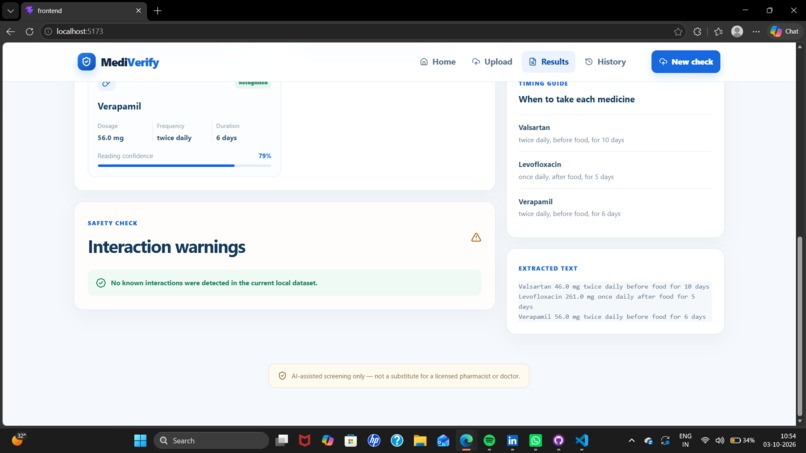The image size is (806, 453).
Task: Open Spotify from the taskbar
Action: 489,441
